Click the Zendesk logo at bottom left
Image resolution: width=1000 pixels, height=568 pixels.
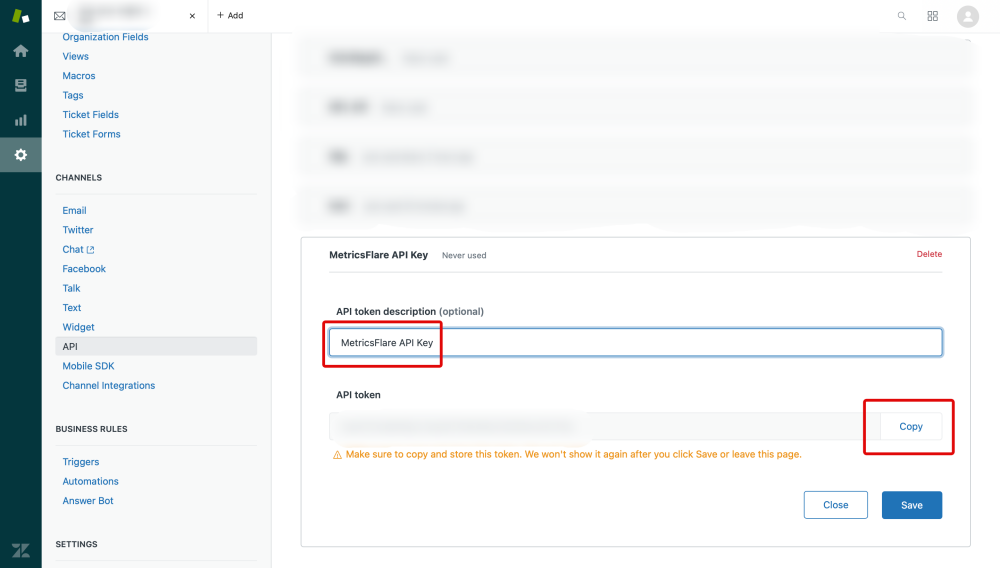[x=20, y=550]
